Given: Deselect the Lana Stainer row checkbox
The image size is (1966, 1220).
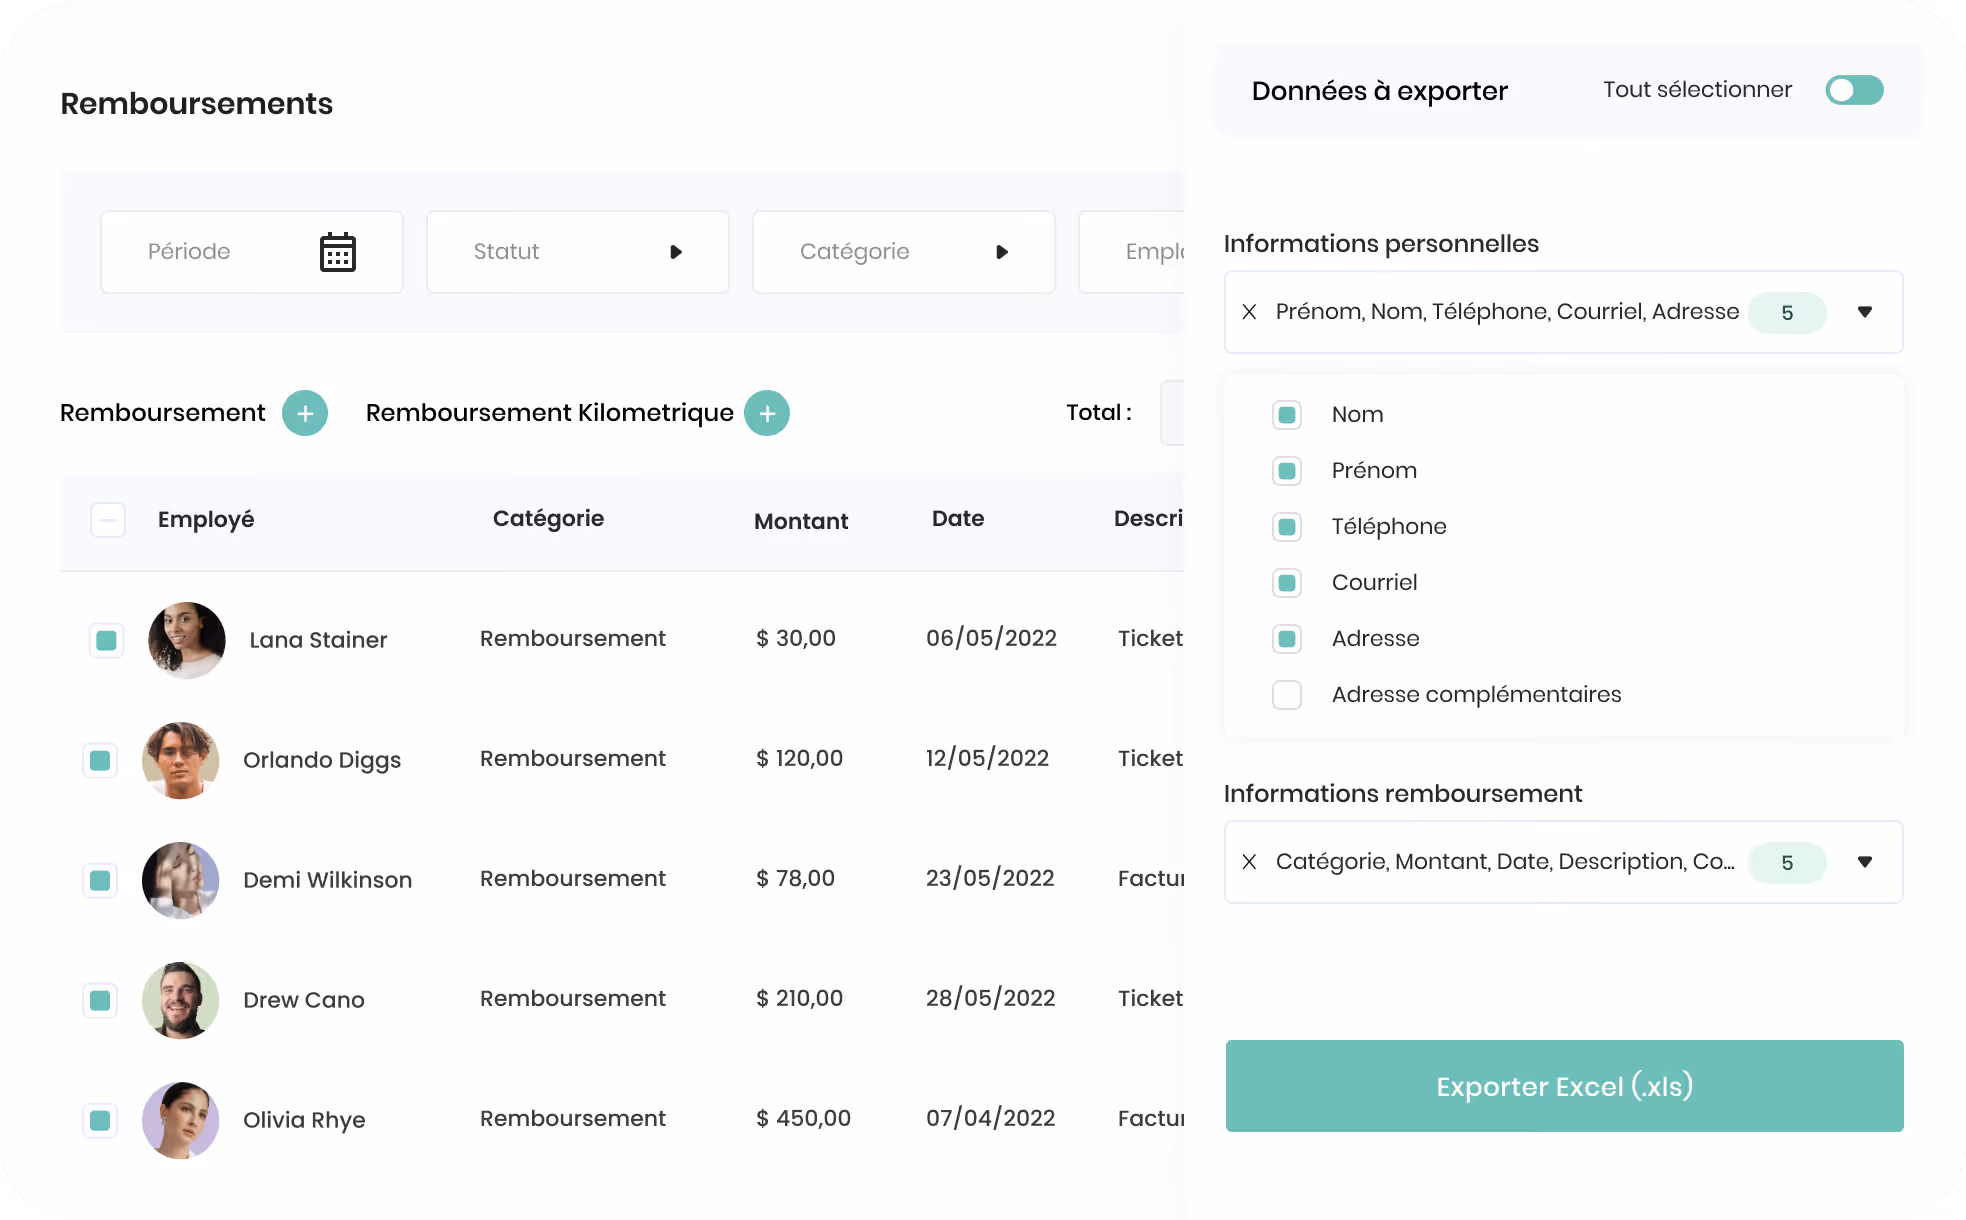Looking at the screenshot, I should click(x=106, y=640).
